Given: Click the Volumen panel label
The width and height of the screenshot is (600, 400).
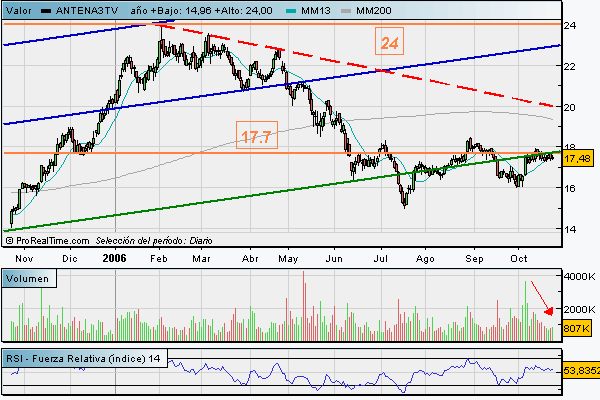Looking at the screenshot, I should click(28, 278).
